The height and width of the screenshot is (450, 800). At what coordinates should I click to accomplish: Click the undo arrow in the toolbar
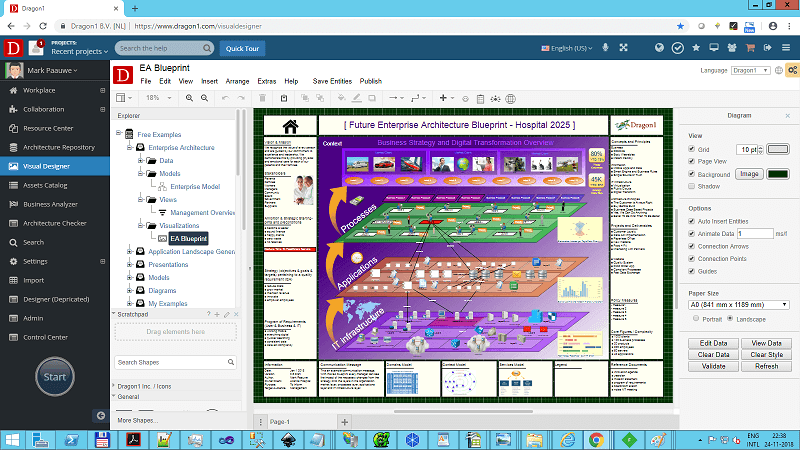pyautogui.click(x=224, y=98)
